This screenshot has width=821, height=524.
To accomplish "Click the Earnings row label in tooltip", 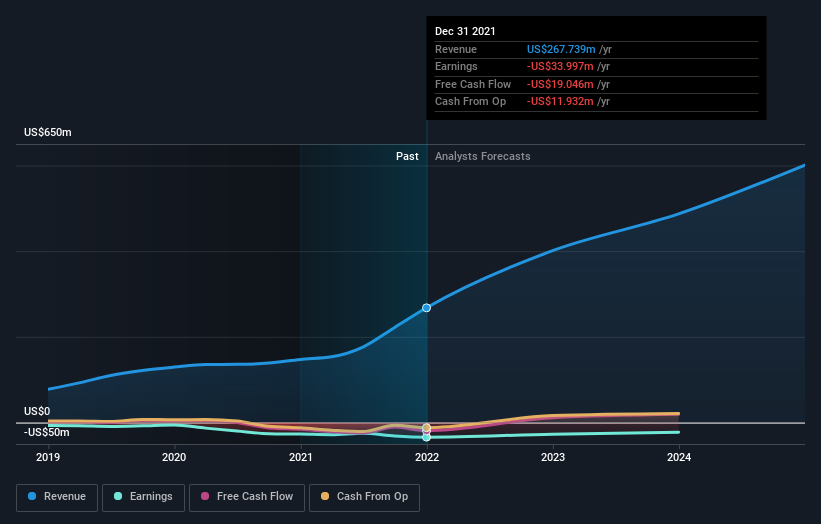I will pyautogui.click(x=456, y=66).
